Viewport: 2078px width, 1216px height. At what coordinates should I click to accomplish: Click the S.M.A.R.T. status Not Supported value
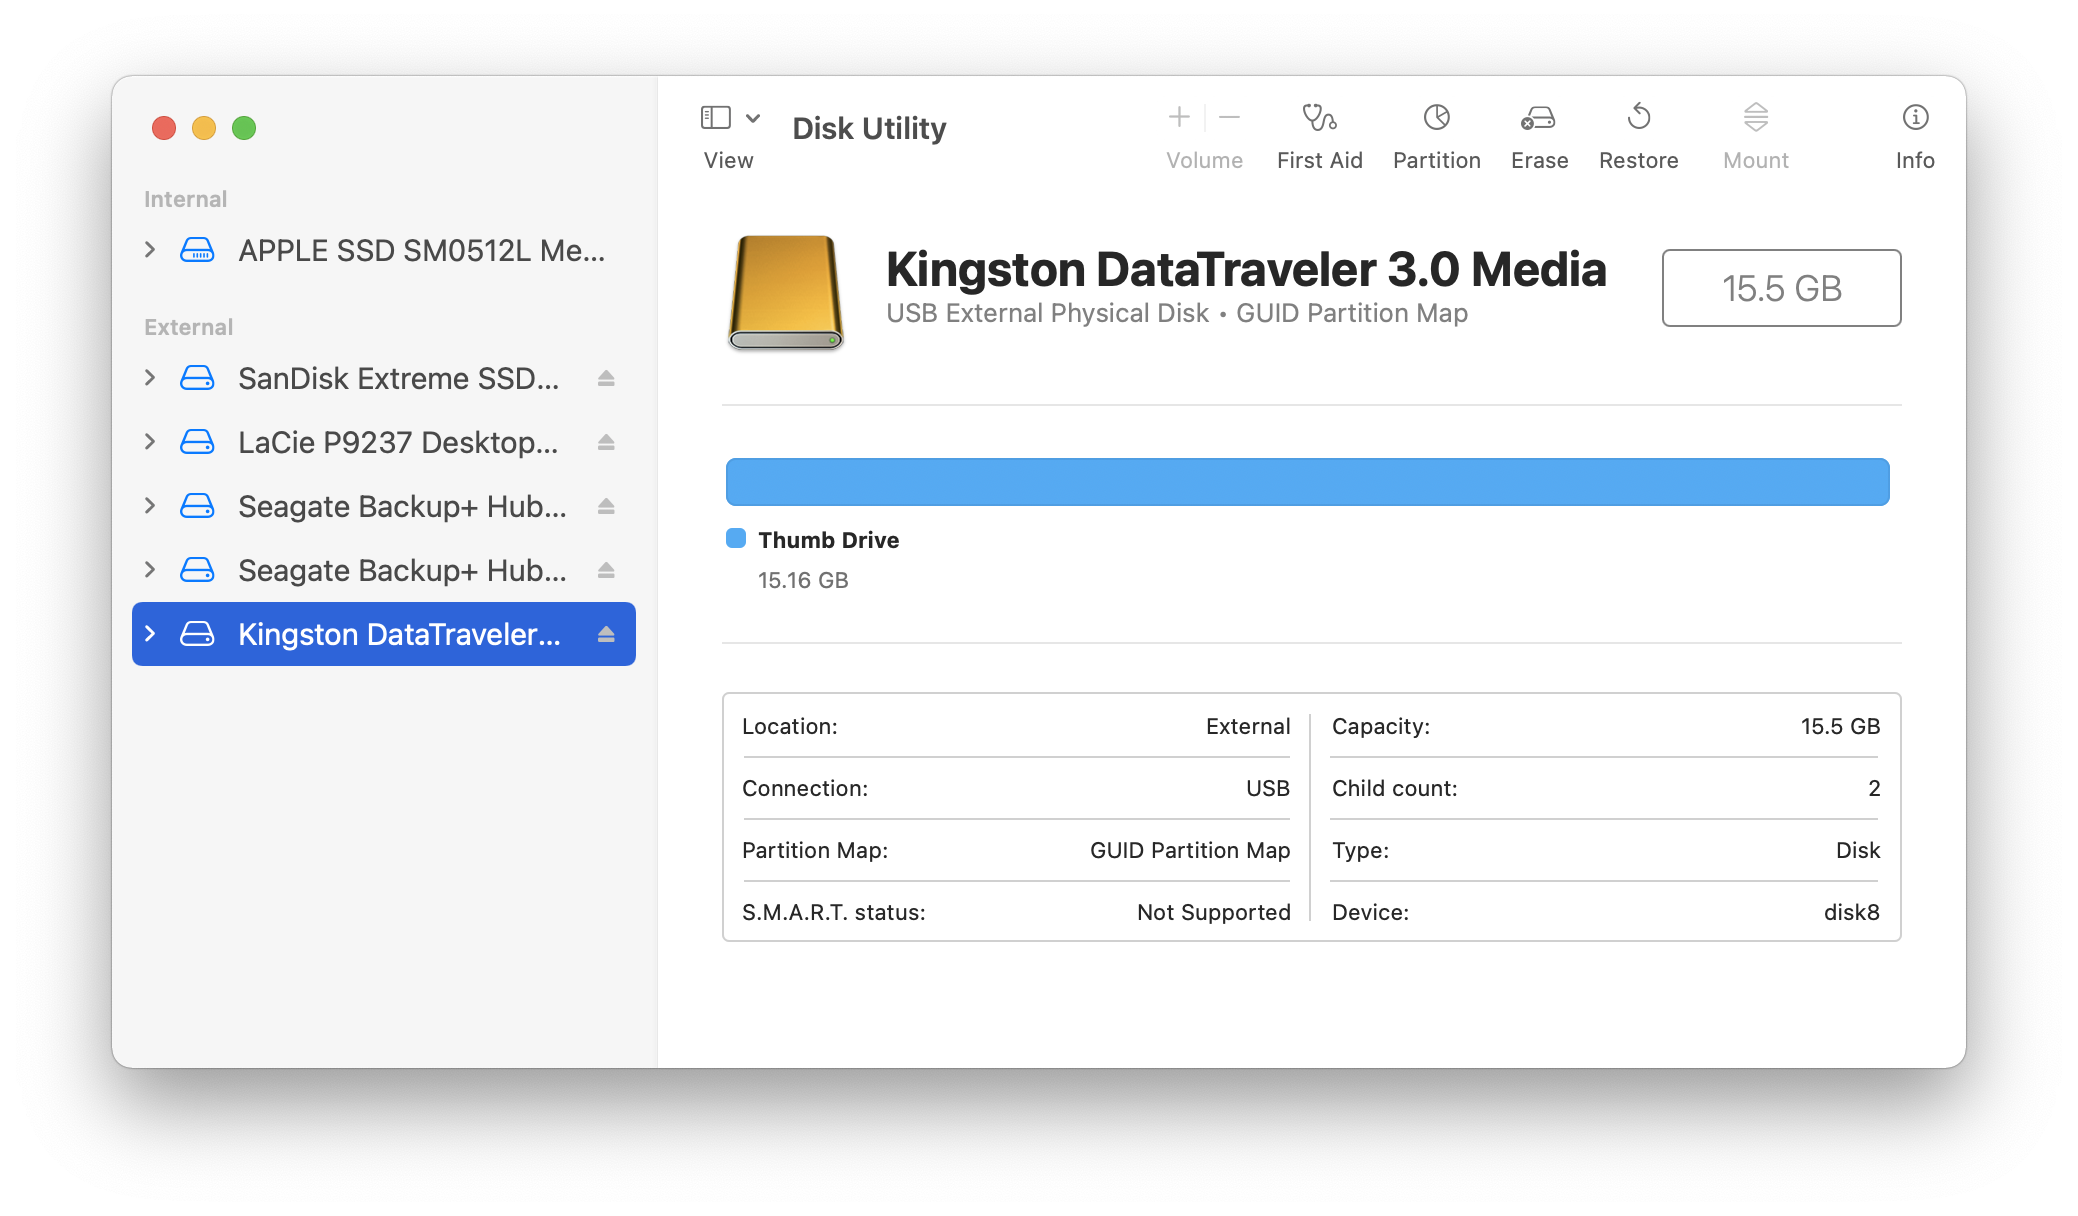tap(1213, 912)
